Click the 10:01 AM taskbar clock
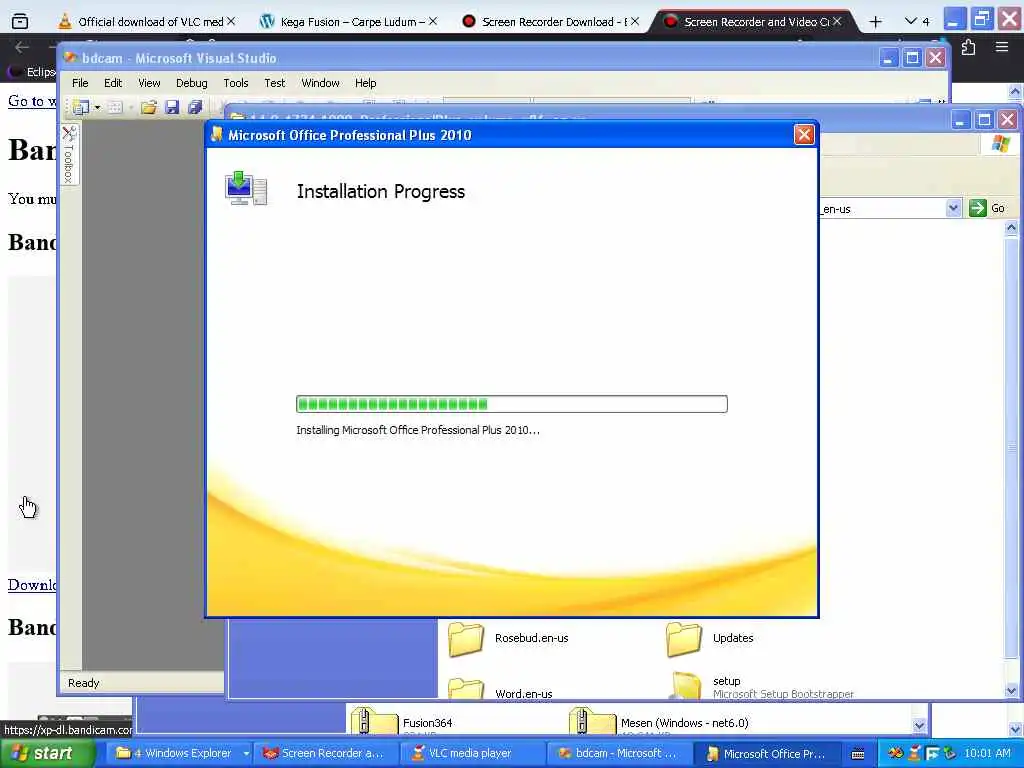 pos(987,754)
